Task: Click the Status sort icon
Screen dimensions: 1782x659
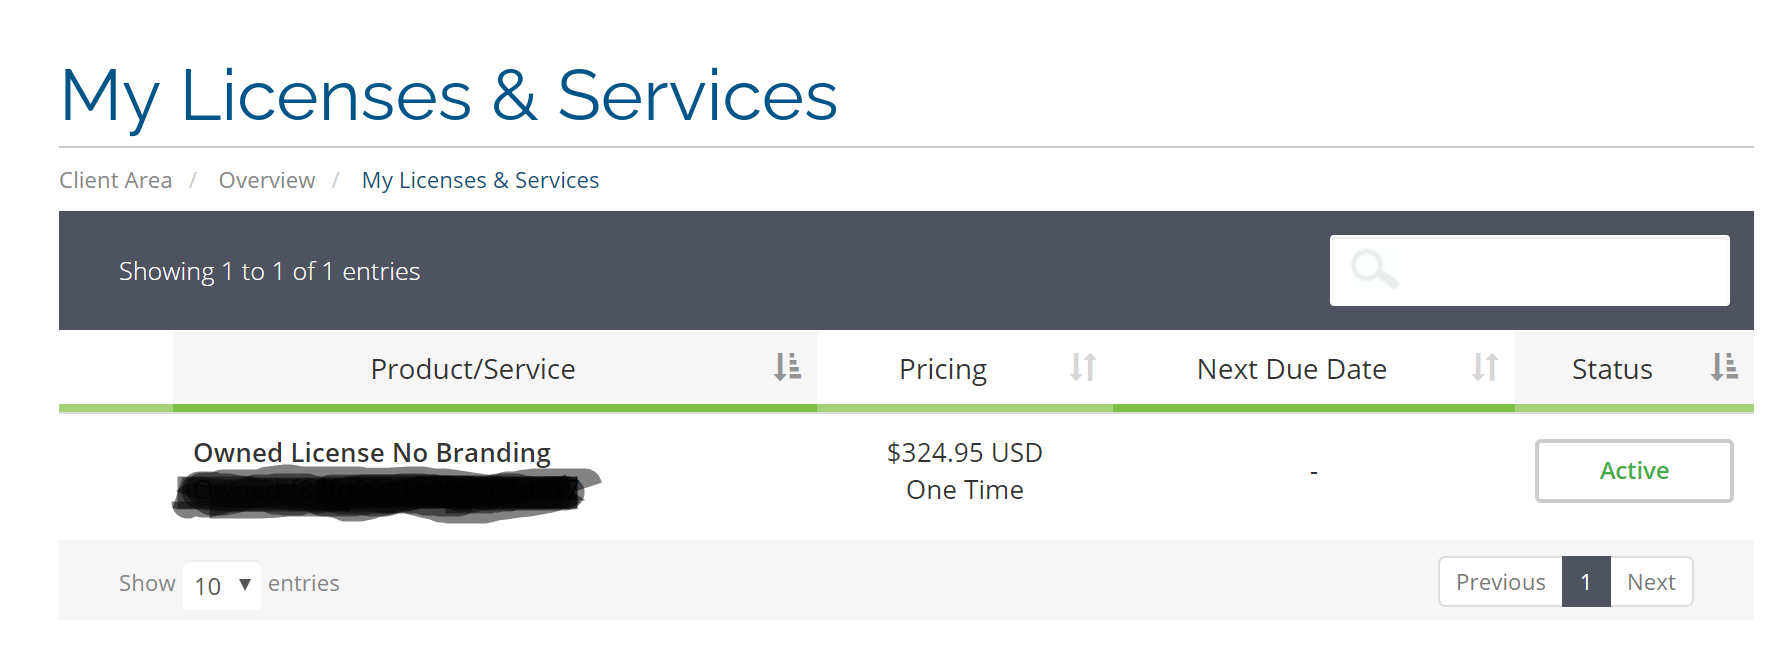Action: [1723, 367]
